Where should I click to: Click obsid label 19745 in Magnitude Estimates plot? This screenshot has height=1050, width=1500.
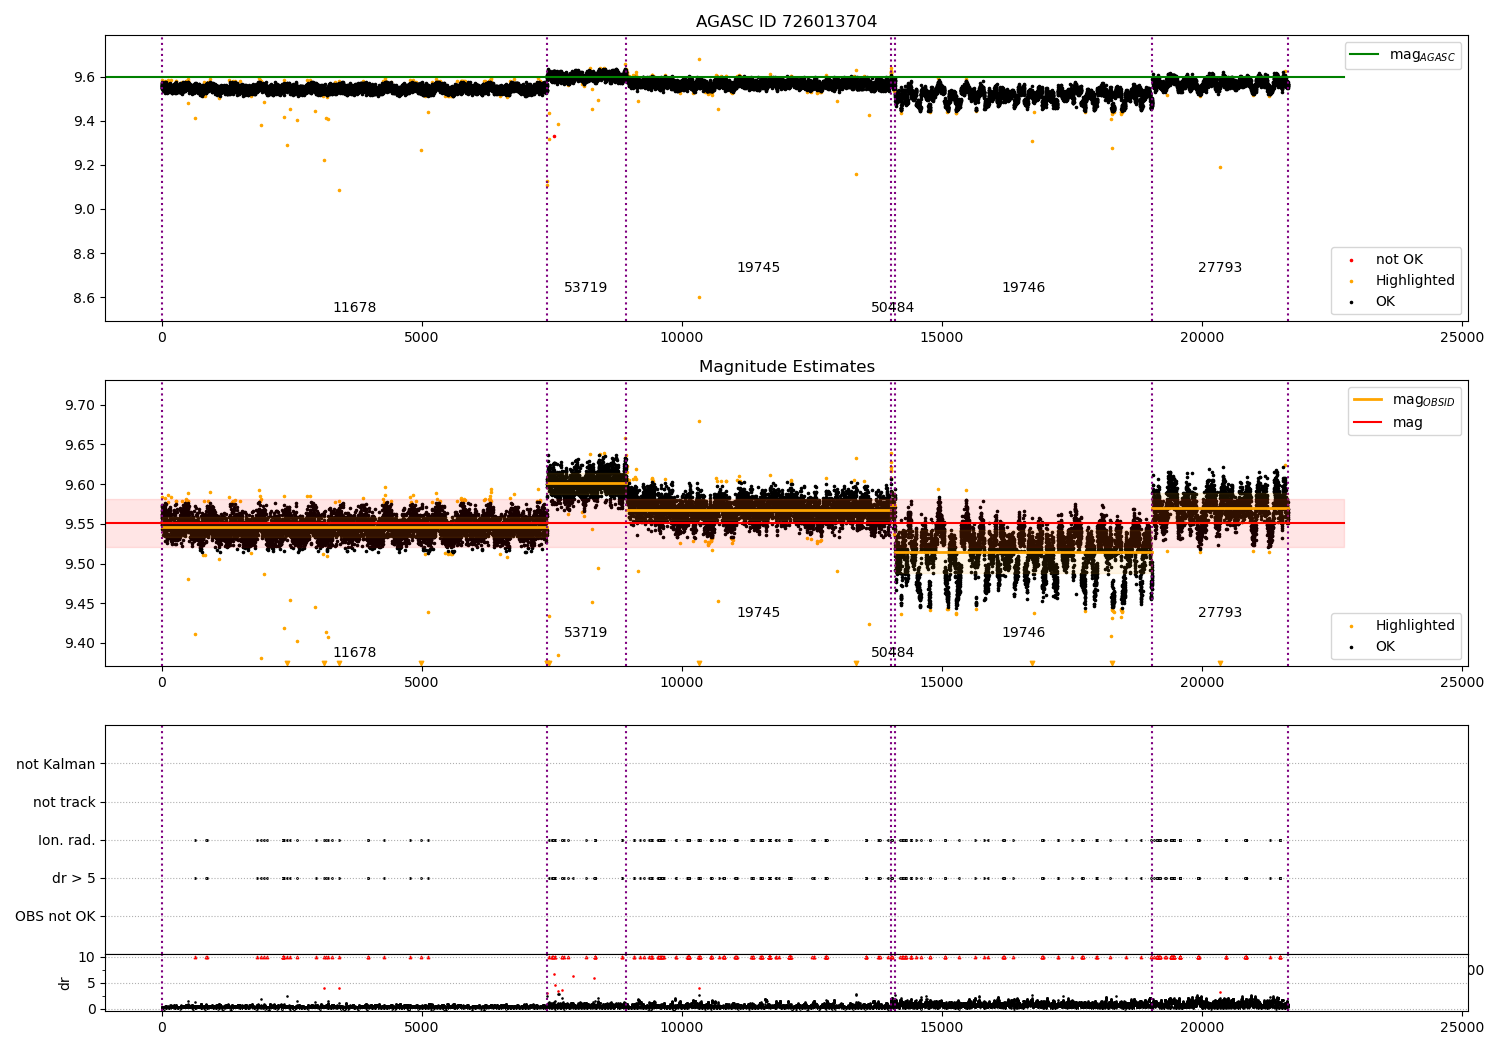[x=758, y=612]
